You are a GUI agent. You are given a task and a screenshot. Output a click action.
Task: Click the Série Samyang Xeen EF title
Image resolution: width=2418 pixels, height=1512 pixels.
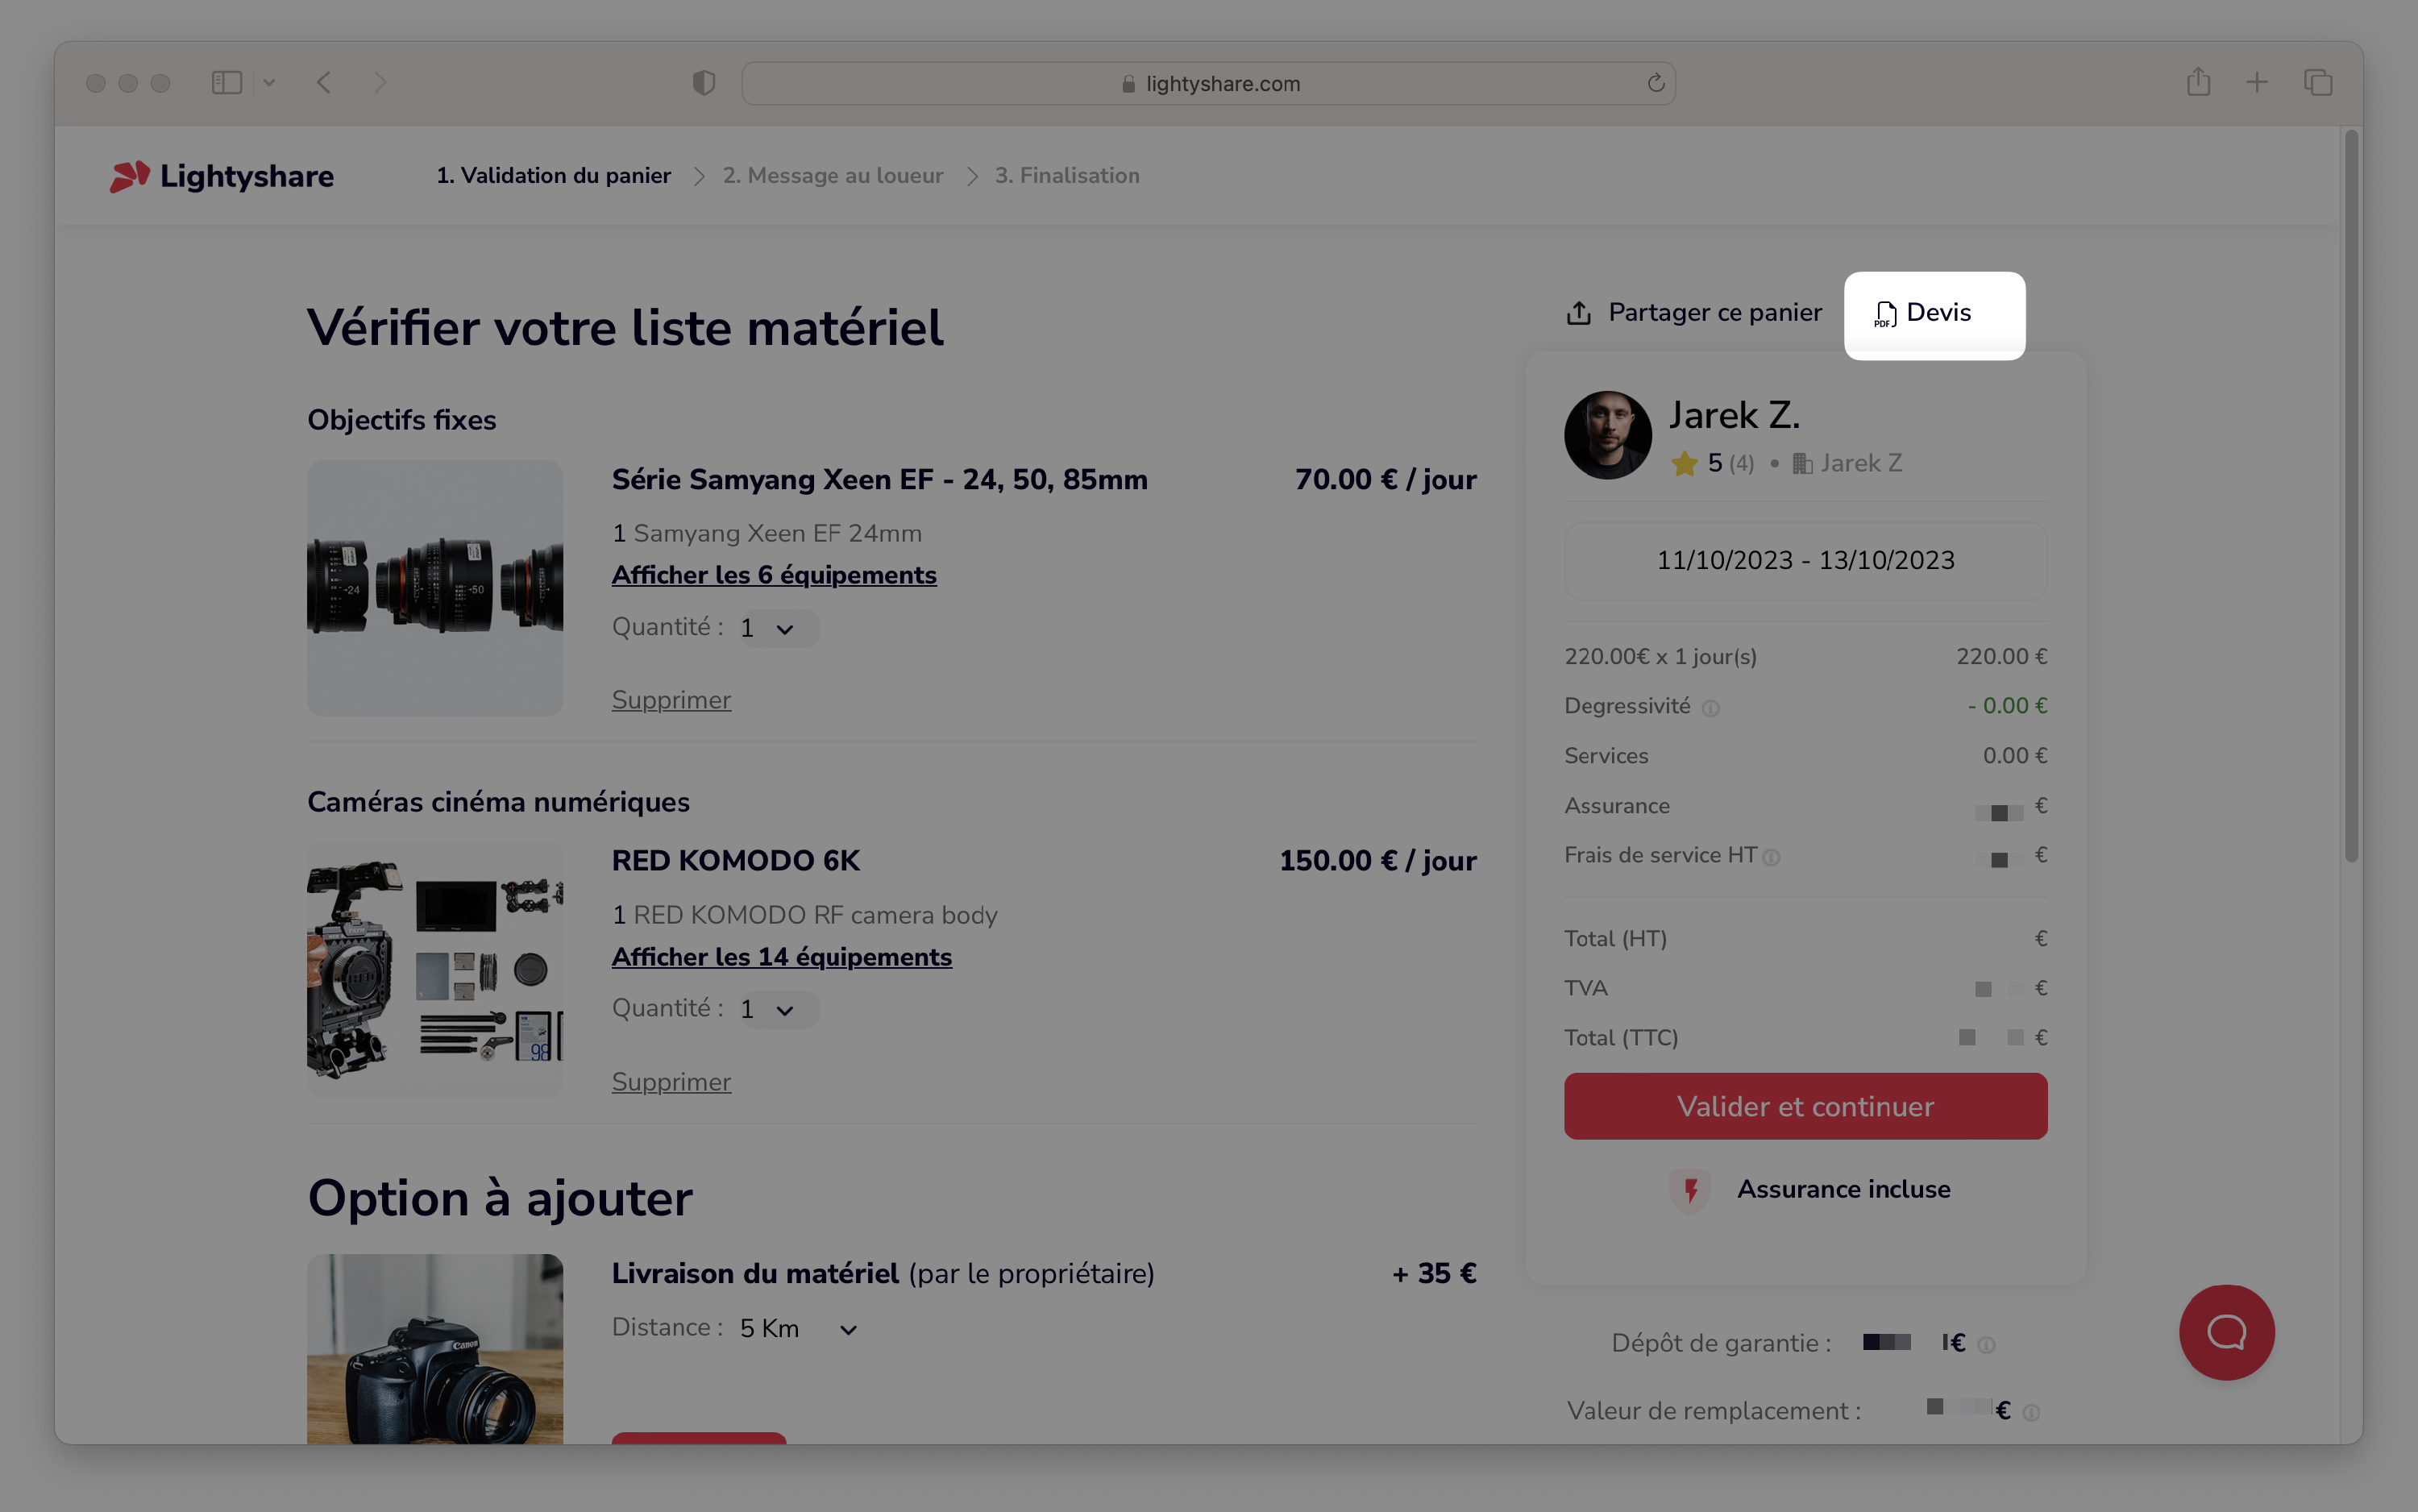(x=880, y=480)
